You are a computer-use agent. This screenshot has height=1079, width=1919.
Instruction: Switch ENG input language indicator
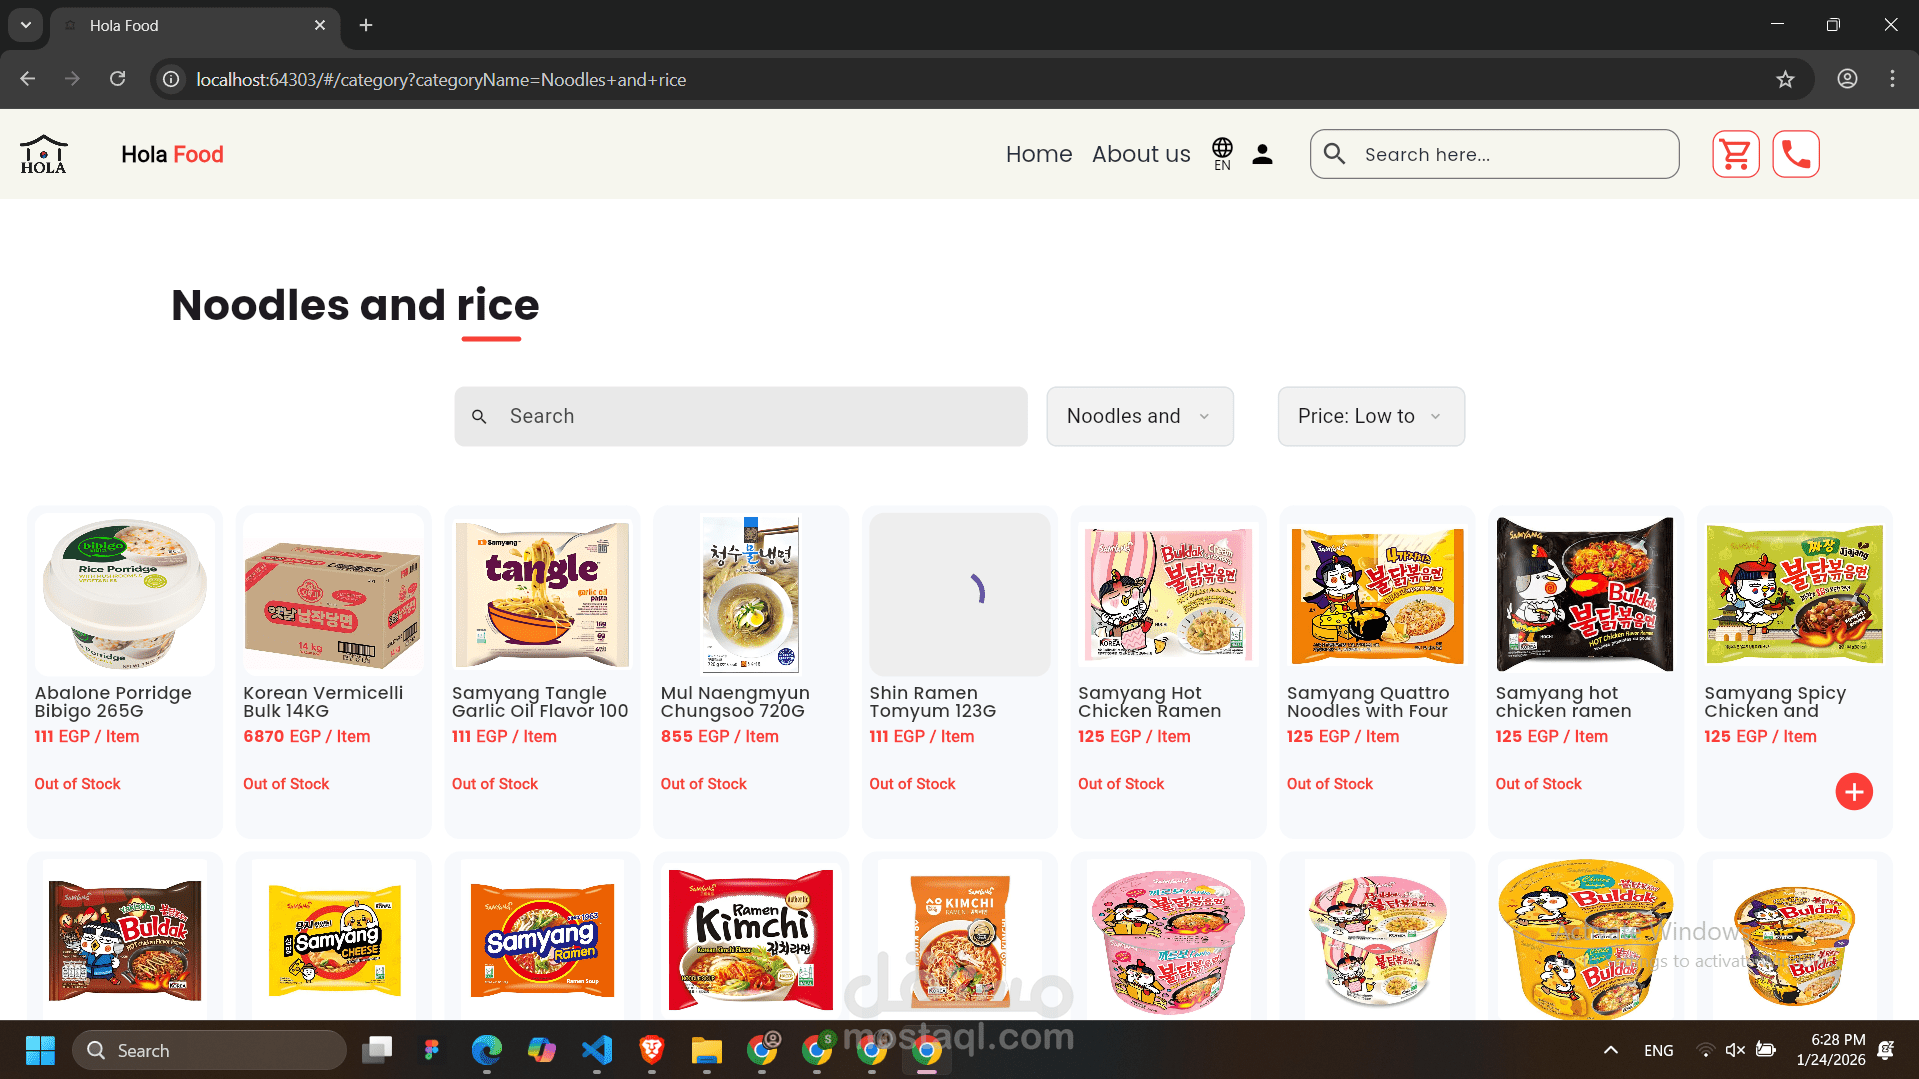pos(1658,1050)
